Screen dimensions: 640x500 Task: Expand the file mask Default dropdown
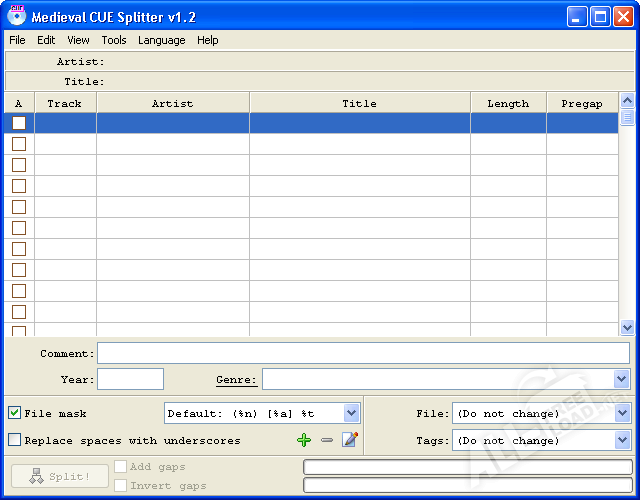(351, 413)
